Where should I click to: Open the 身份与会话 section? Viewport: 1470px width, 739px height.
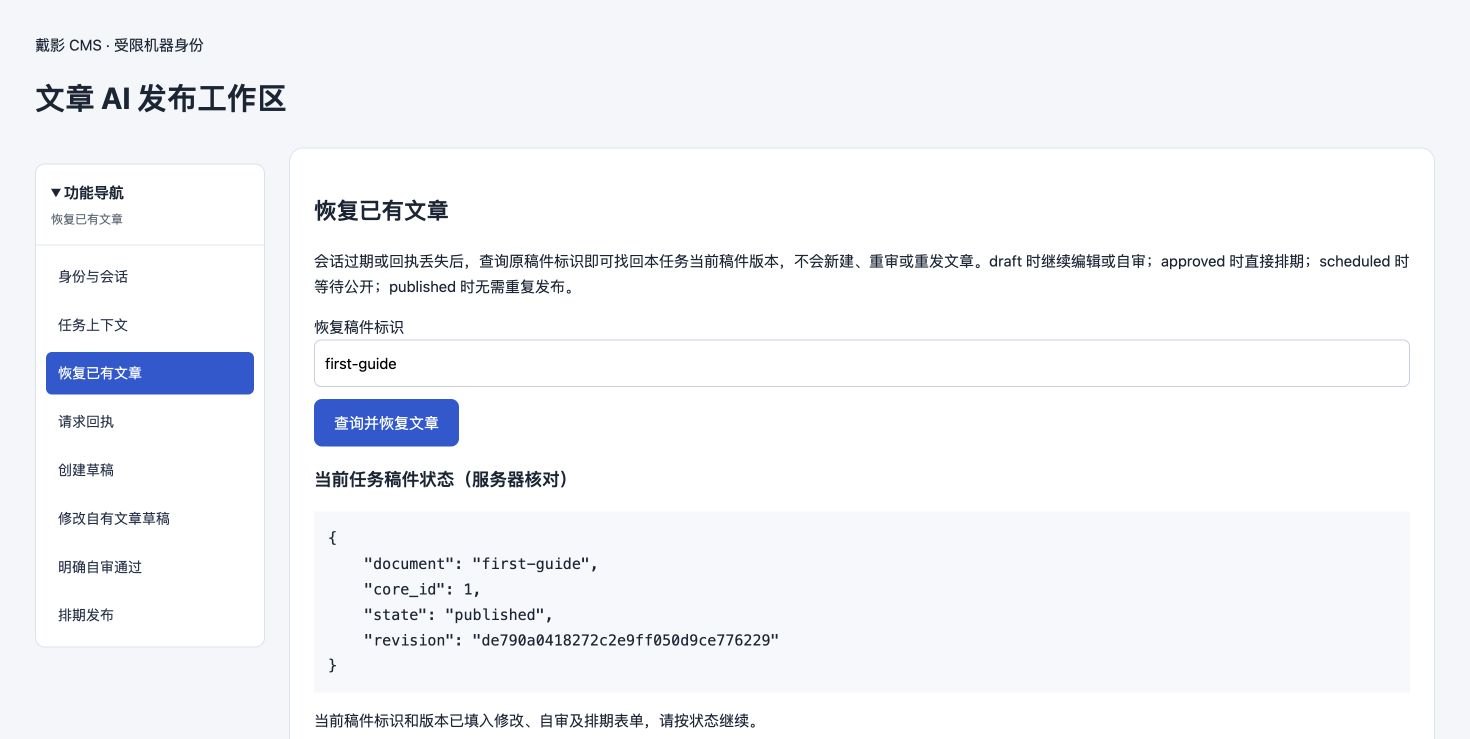[x=150, y=277]
